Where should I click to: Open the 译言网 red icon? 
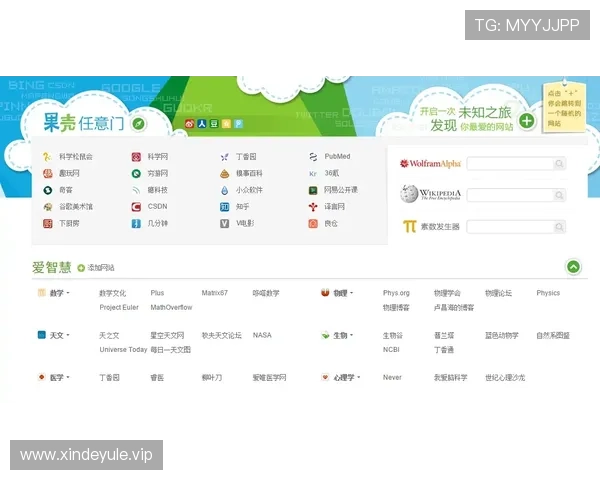(313, 207)
